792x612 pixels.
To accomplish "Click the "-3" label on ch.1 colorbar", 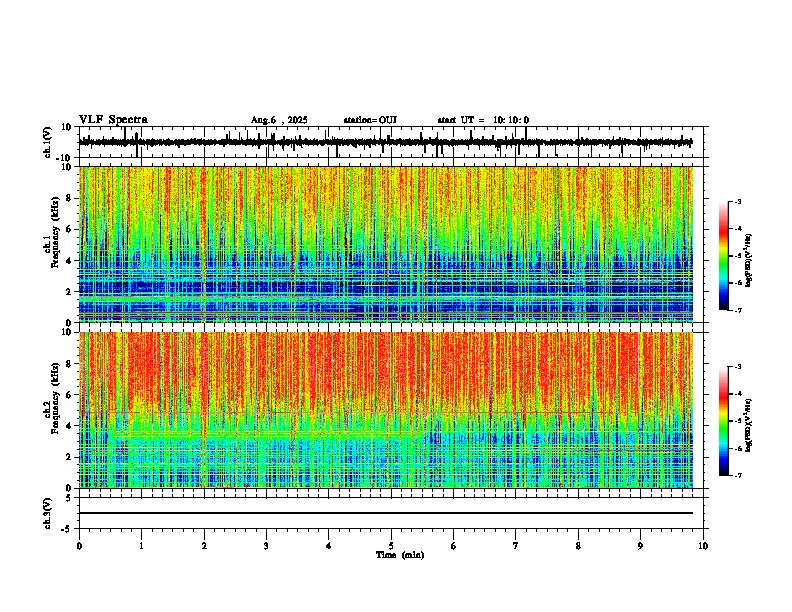I will (737, 202).
